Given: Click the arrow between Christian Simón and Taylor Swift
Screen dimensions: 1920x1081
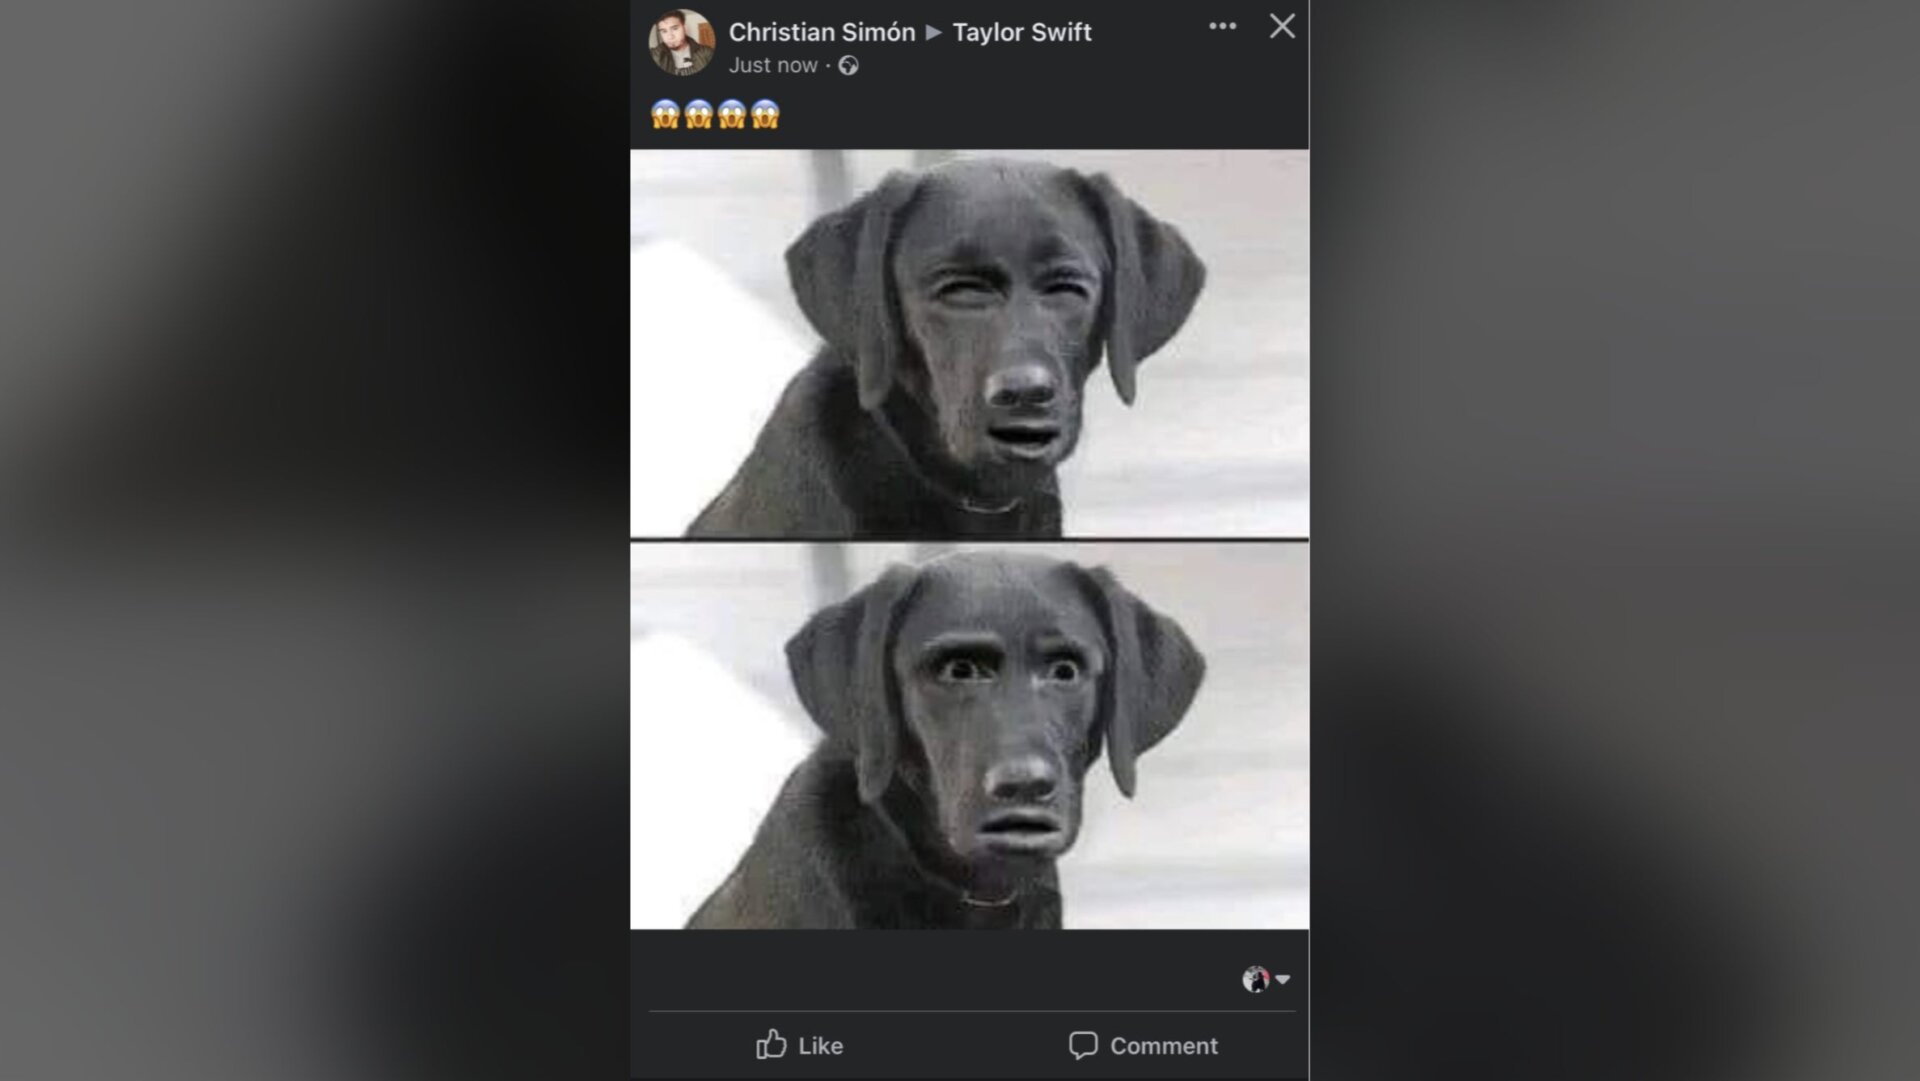Looking at the screenshot, I should pyautogui.click(x=934, y=32).
